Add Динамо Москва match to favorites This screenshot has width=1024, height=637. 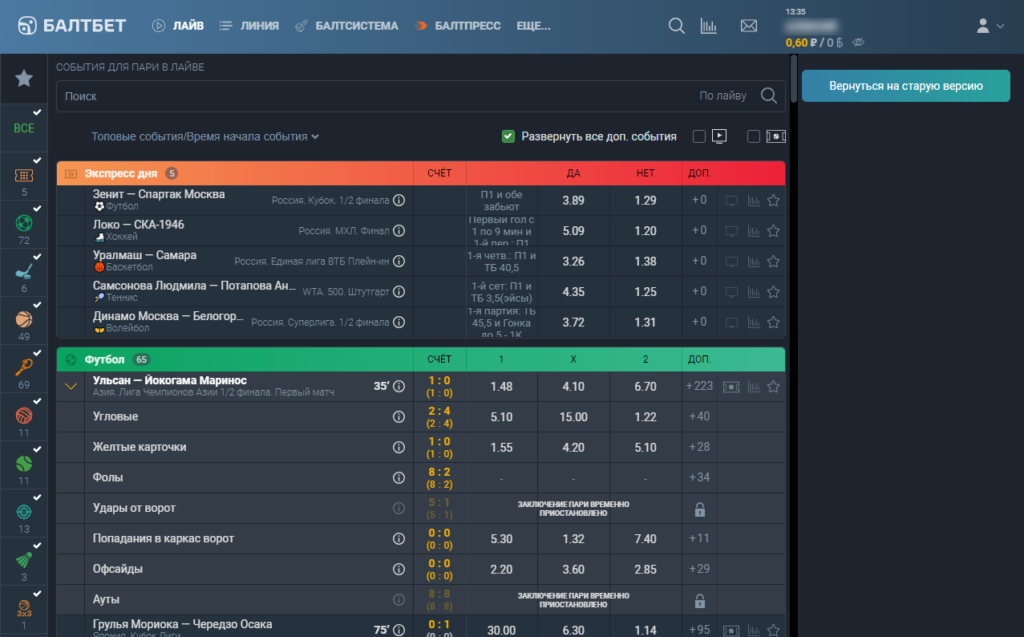point(773,322)
